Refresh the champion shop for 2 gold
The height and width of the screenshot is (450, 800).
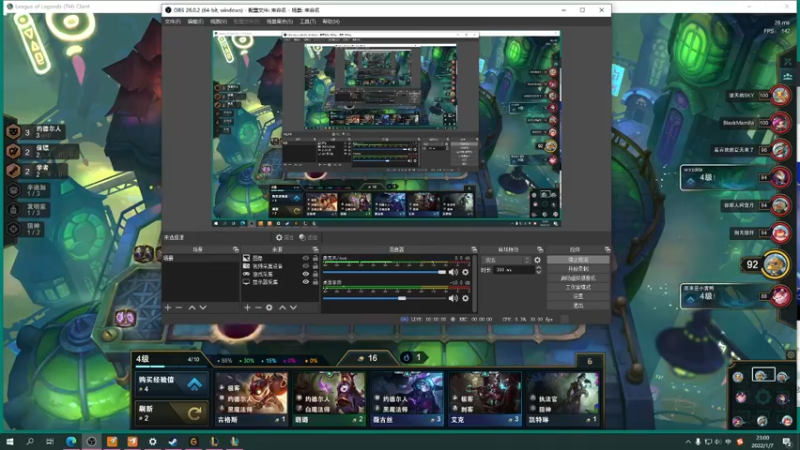[x=172, y=413]
